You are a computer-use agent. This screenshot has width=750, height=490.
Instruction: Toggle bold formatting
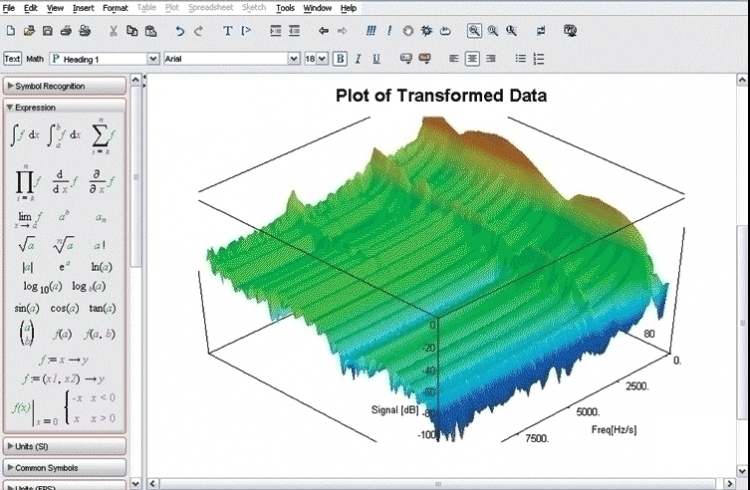point(340,59)
